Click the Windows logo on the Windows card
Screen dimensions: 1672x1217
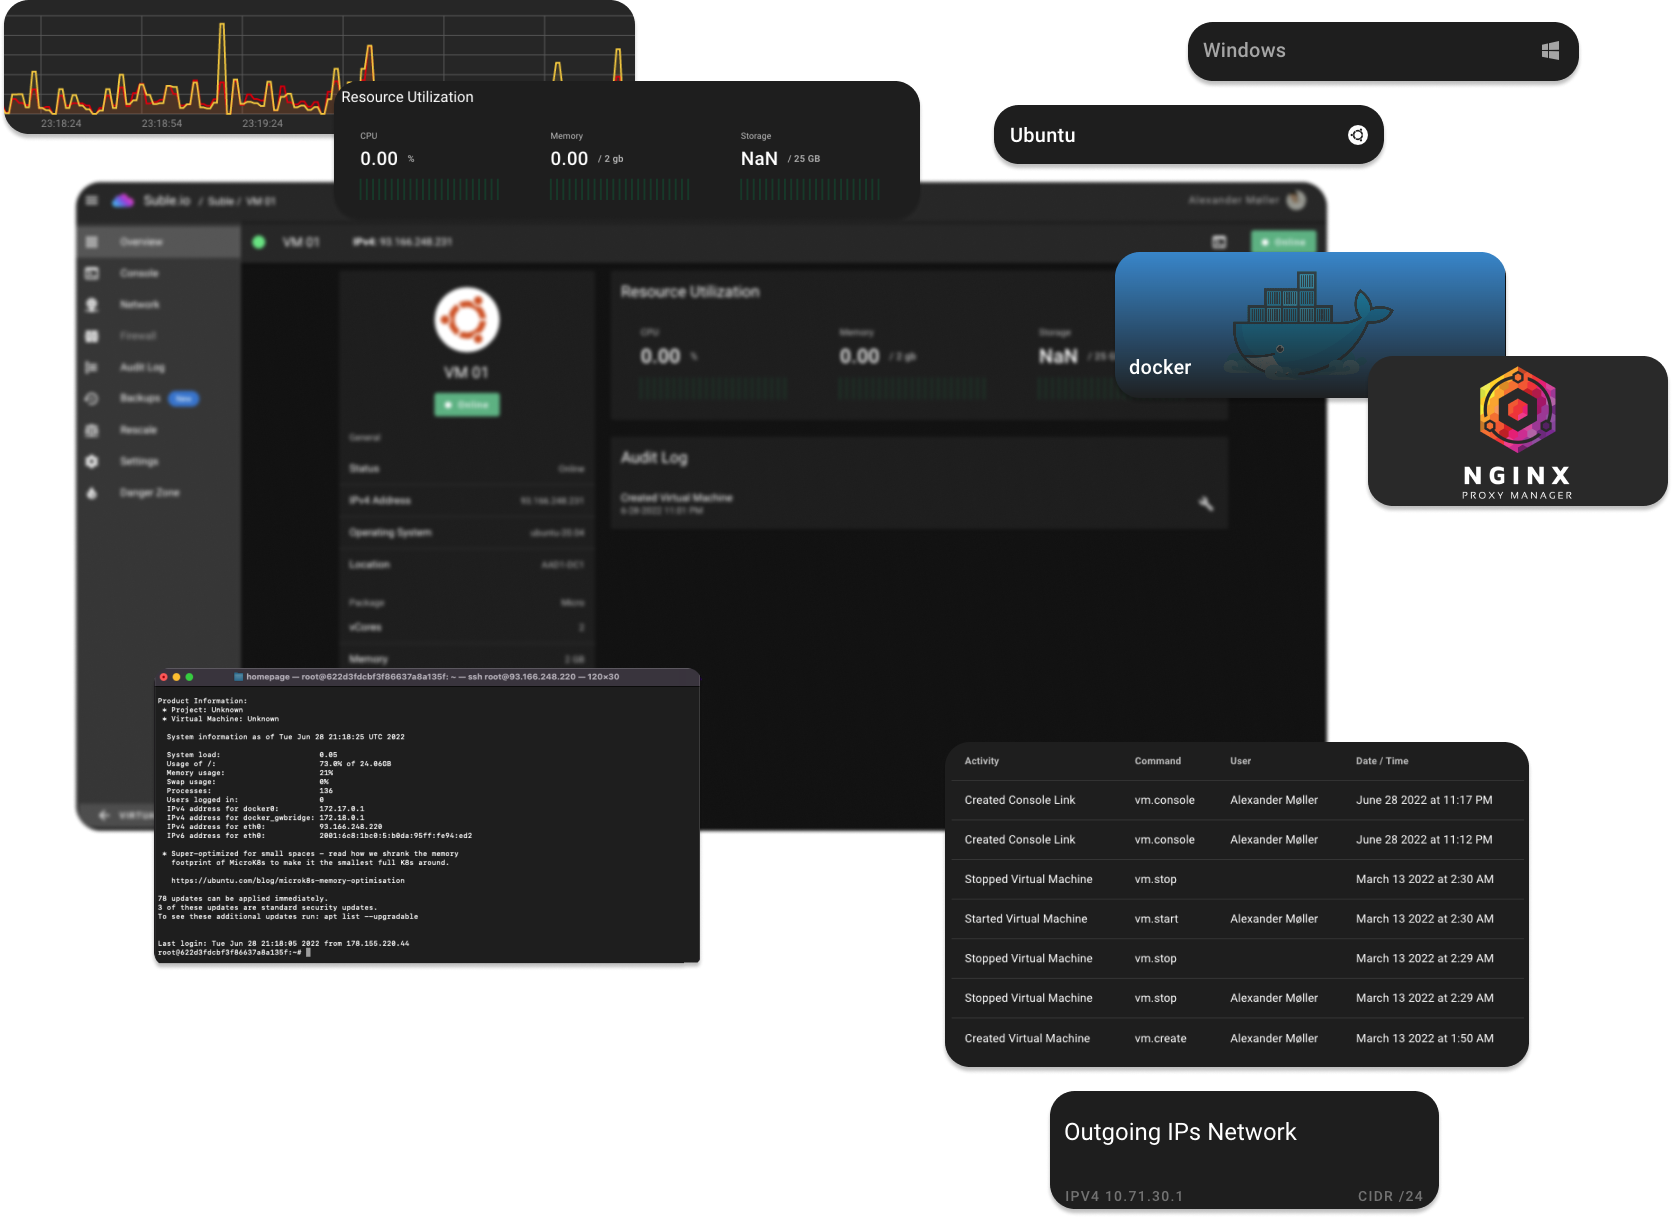[x=1551, y=50]
